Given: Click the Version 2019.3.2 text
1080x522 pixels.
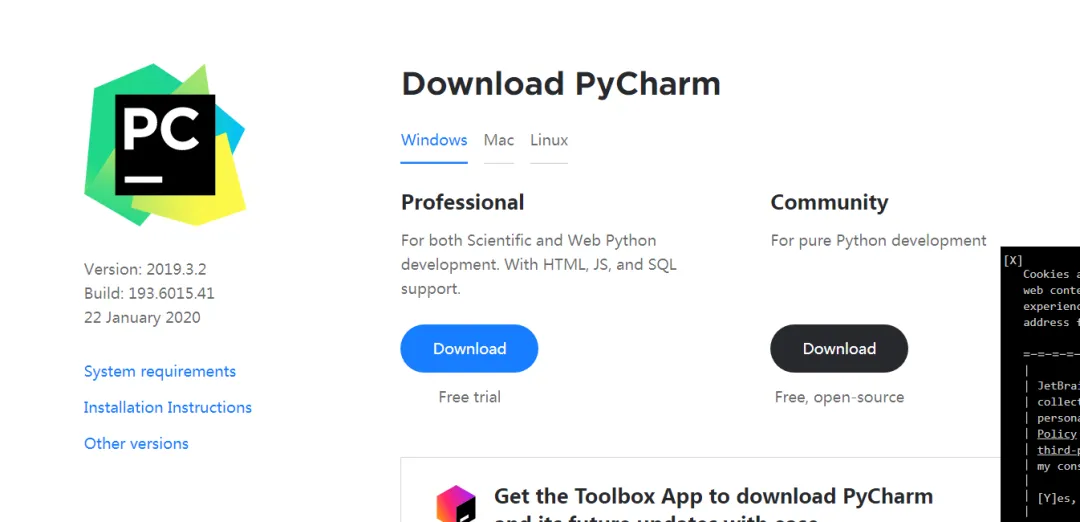Looking at the screenshot, I should [x=145, y=269].
